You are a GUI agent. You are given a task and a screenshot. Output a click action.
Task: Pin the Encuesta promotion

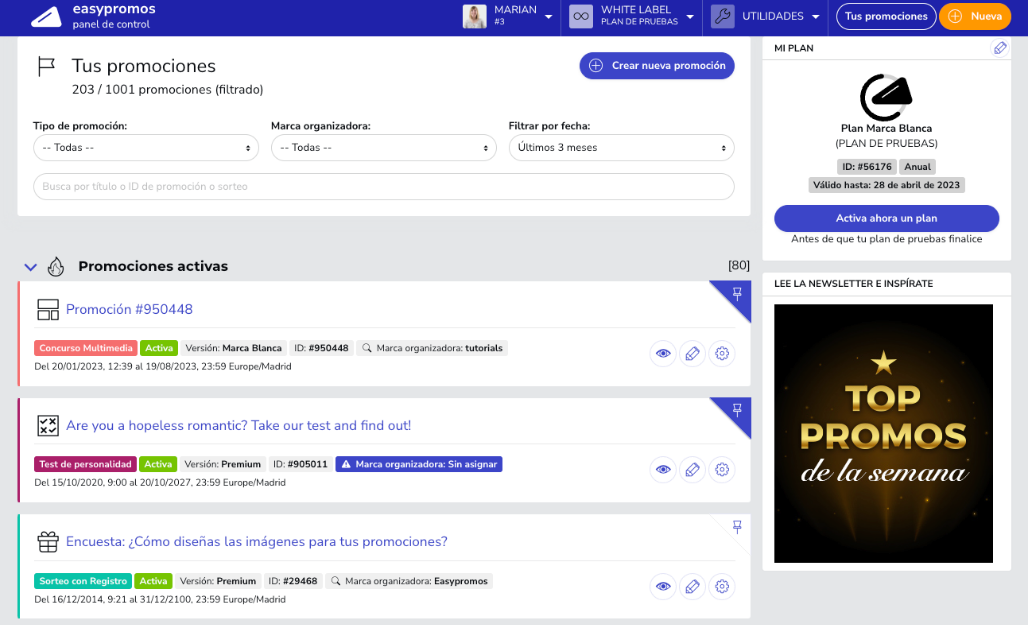point(737,527)
